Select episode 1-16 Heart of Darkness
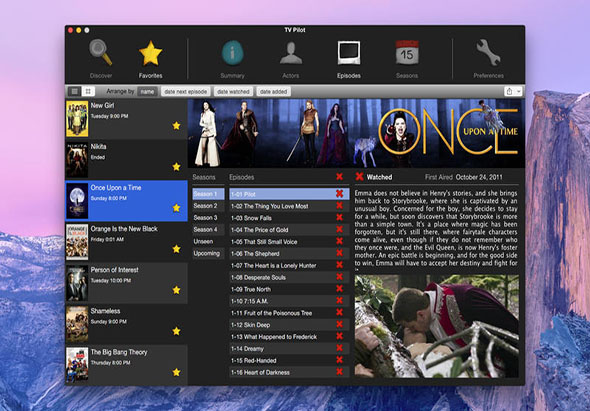The width and height of the screenshot is (590, 411). [289, 372]
